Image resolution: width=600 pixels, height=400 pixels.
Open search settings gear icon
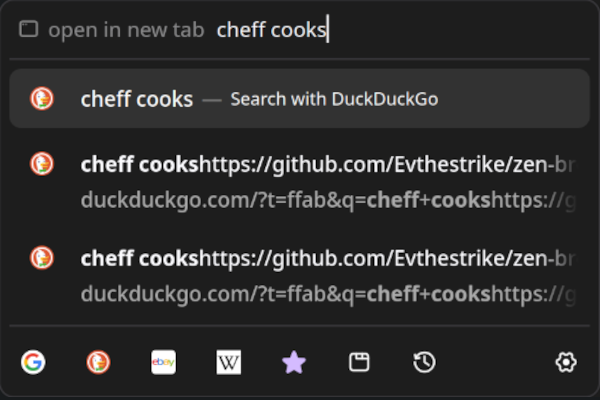566,362
